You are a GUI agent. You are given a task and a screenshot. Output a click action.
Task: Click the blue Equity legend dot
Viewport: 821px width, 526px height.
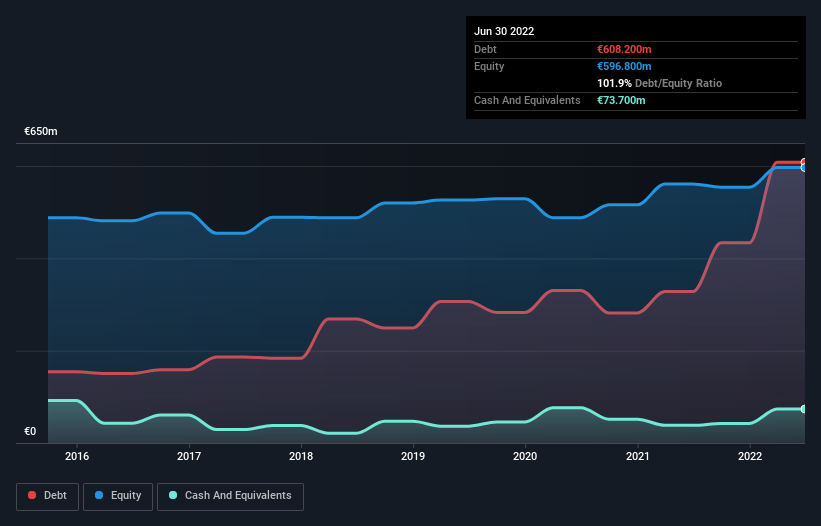(x=99, y=495)
